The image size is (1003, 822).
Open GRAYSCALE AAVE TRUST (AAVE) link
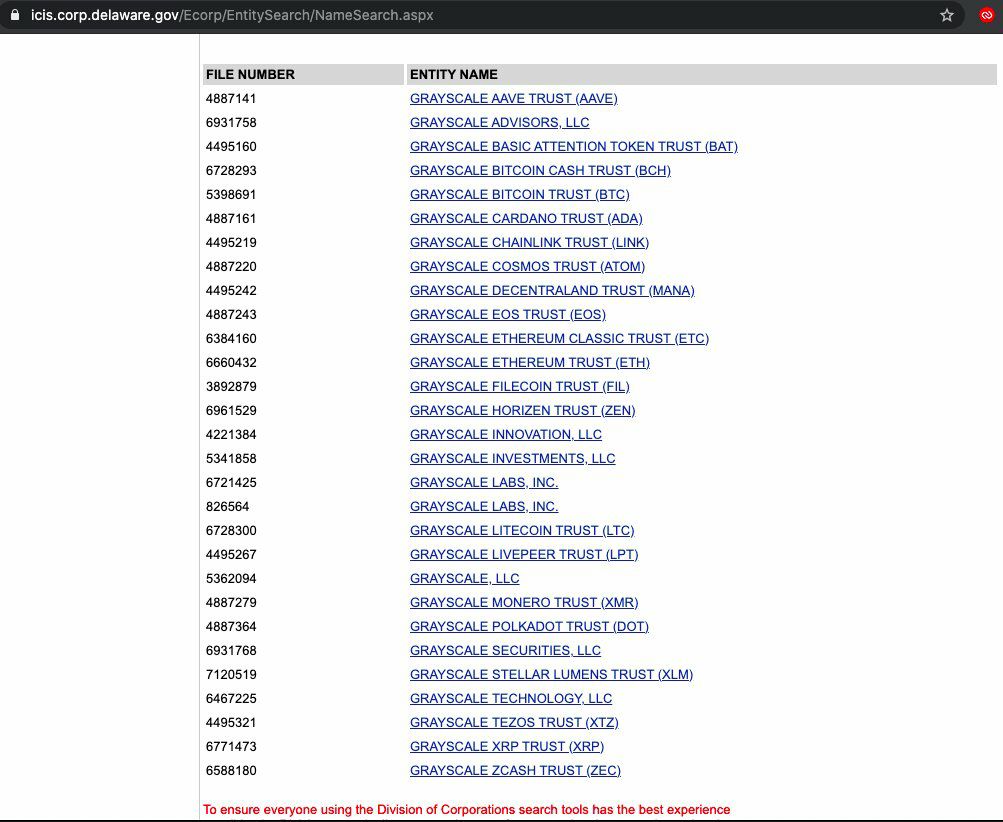pos(514,99)
